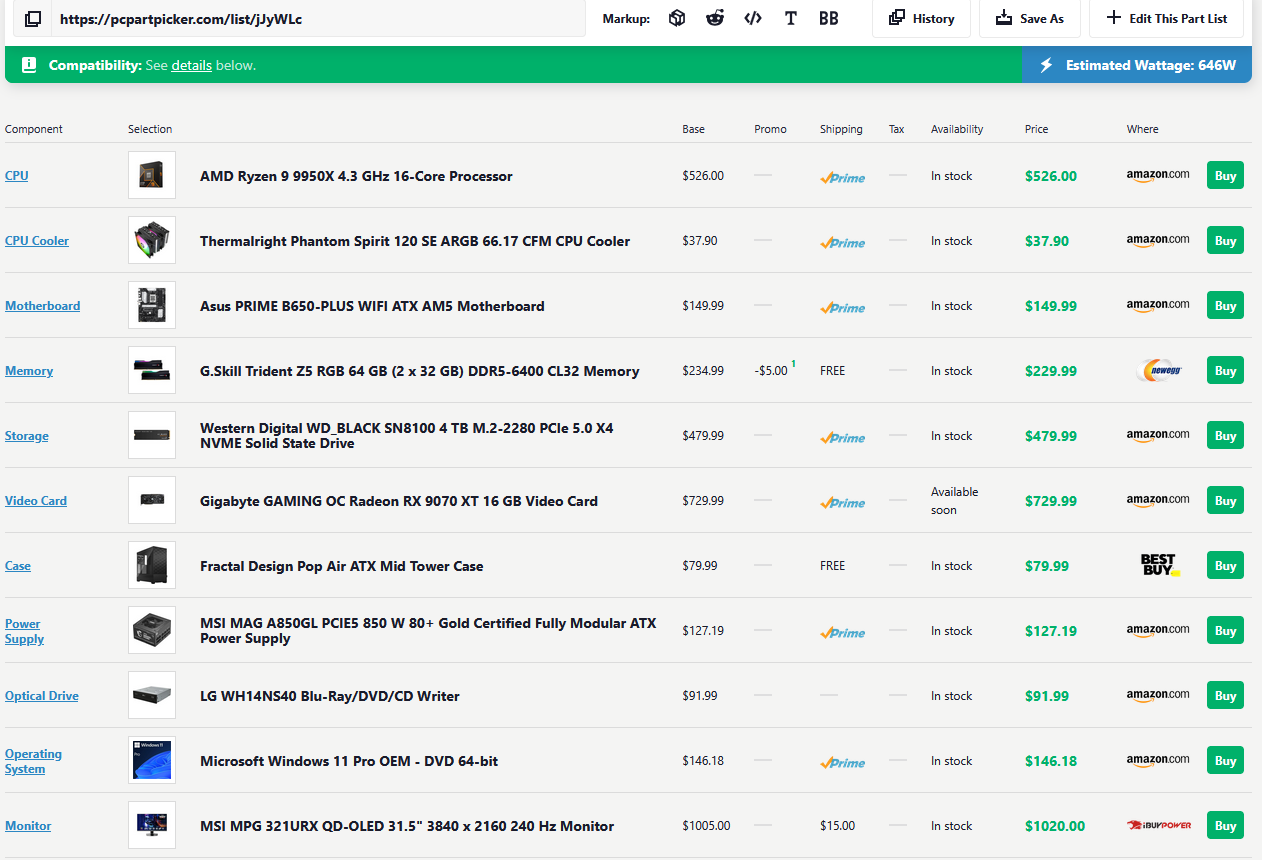This screenshot has width=1262, height=860.
Task: Open the Optical Drive component link
Action: (42, 696)
